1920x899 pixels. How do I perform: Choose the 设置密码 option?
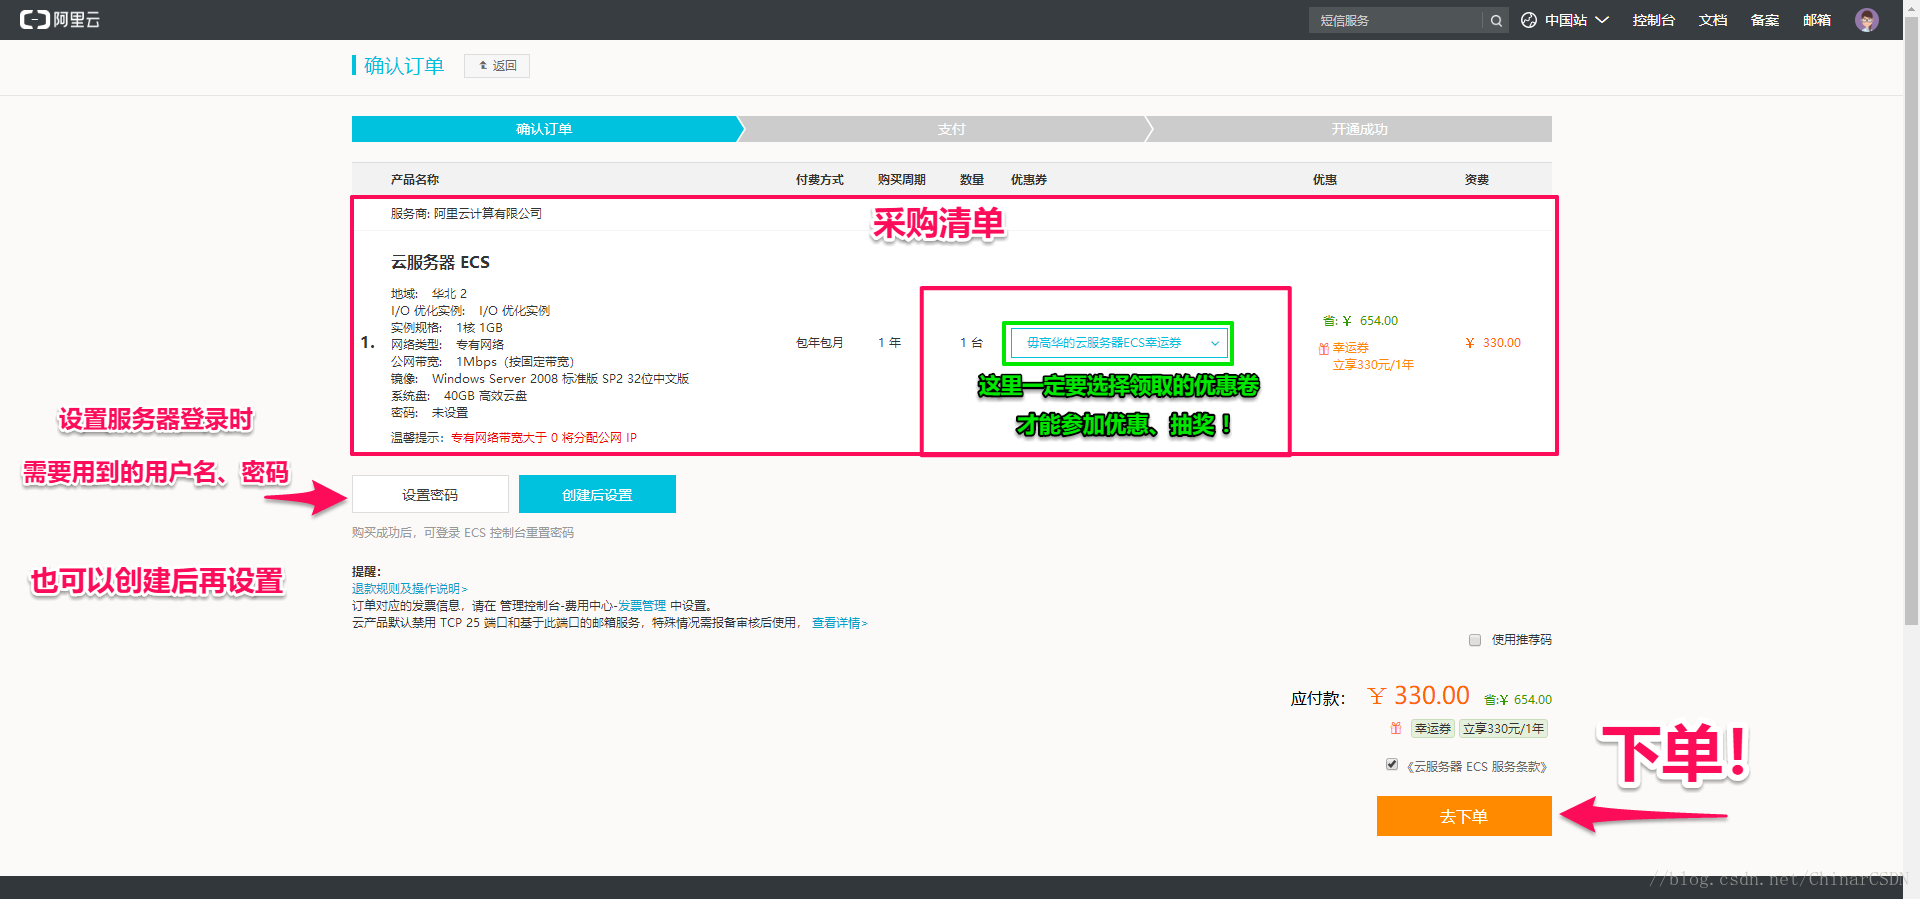coord(430,495)
